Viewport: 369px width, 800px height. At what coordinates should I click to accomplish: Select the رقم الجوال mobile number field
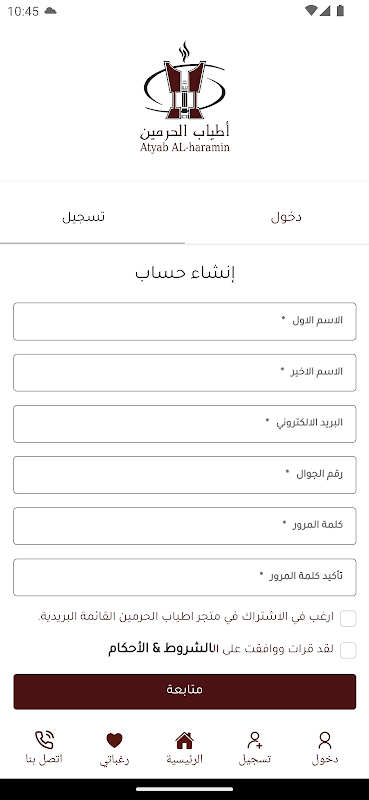(x=185, y=475)
